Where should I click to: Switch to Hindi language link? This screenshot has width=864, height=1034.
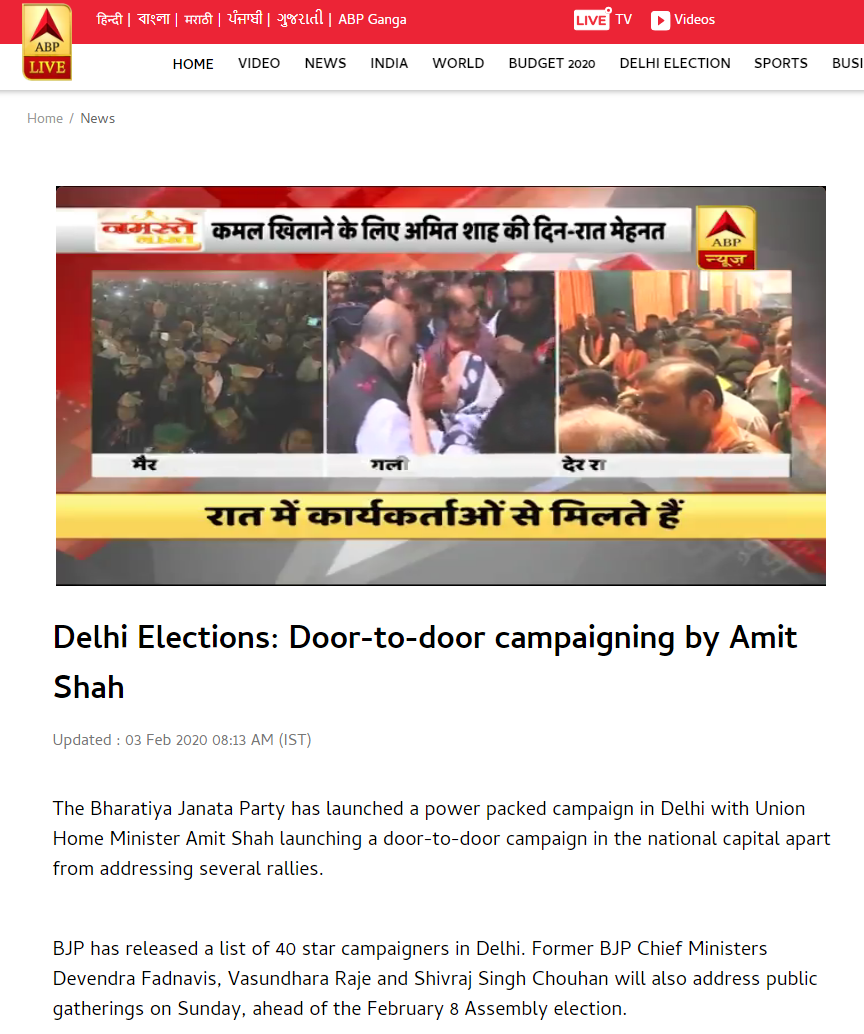[x=109, y=19]
